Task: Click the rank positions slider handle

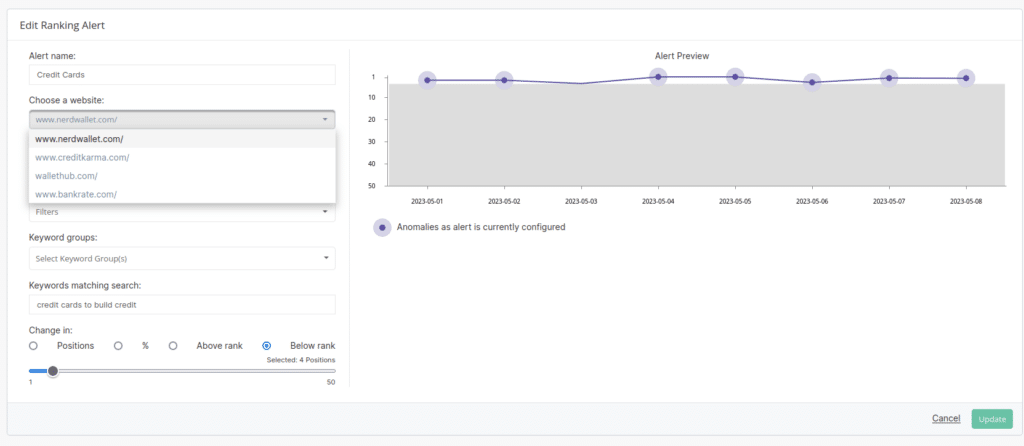Action: (x=53, y=371)
